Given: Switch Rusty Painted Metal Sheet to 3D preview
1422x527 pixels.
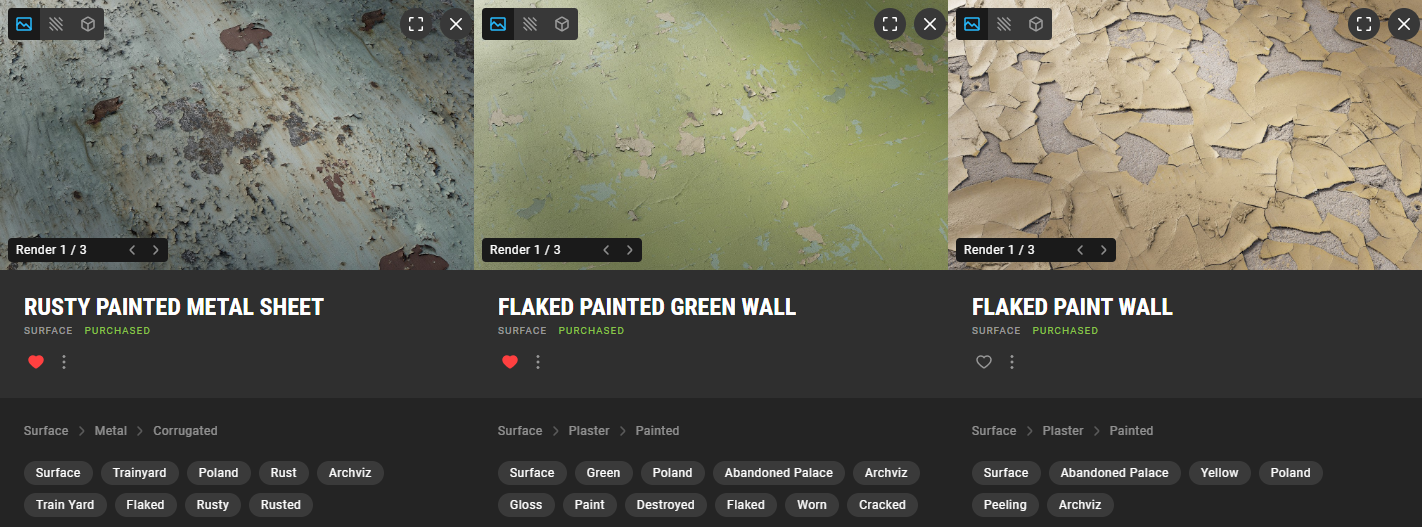Looking at the screenshot, I should [x=88, y=24].
